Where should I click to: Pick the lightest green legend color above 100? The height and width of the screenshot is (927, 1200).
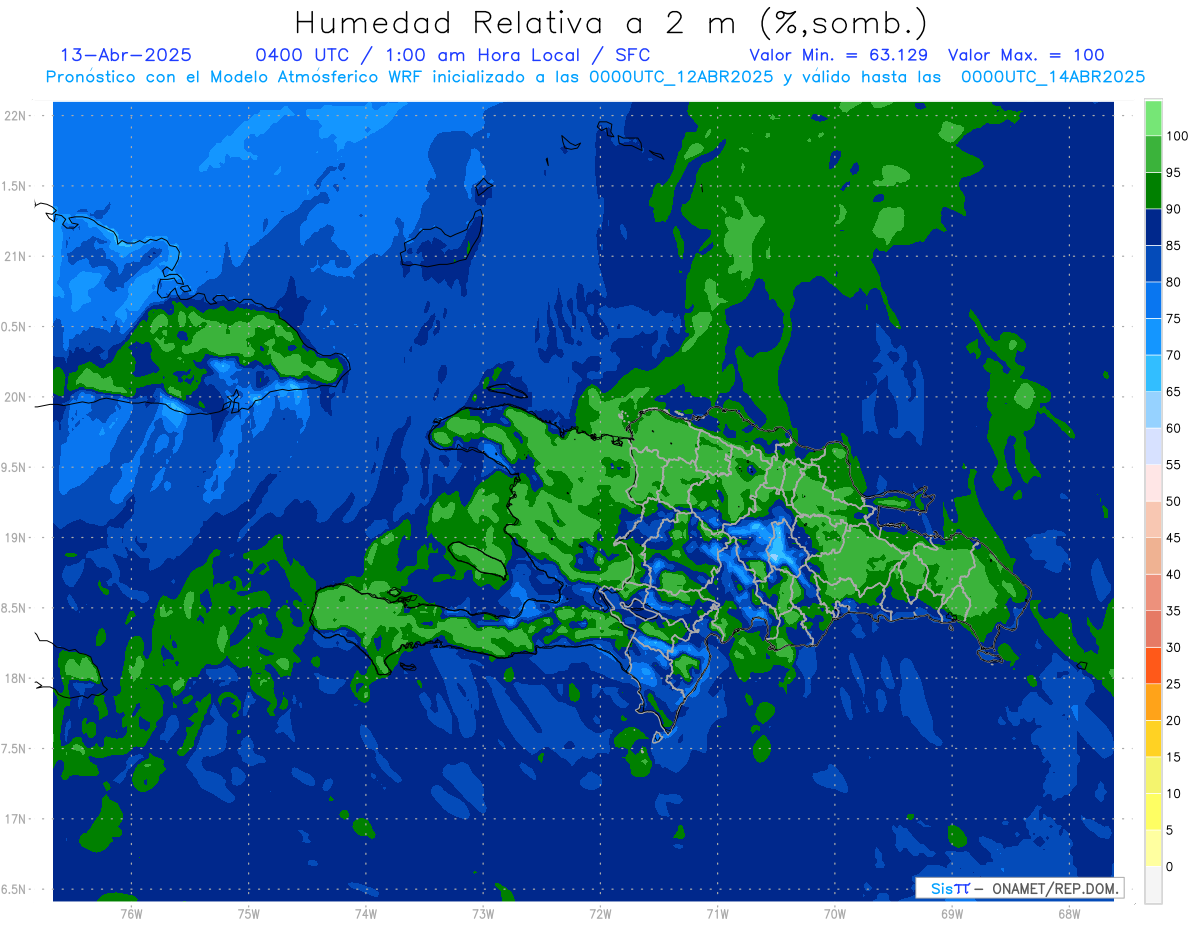point(1153,118)
